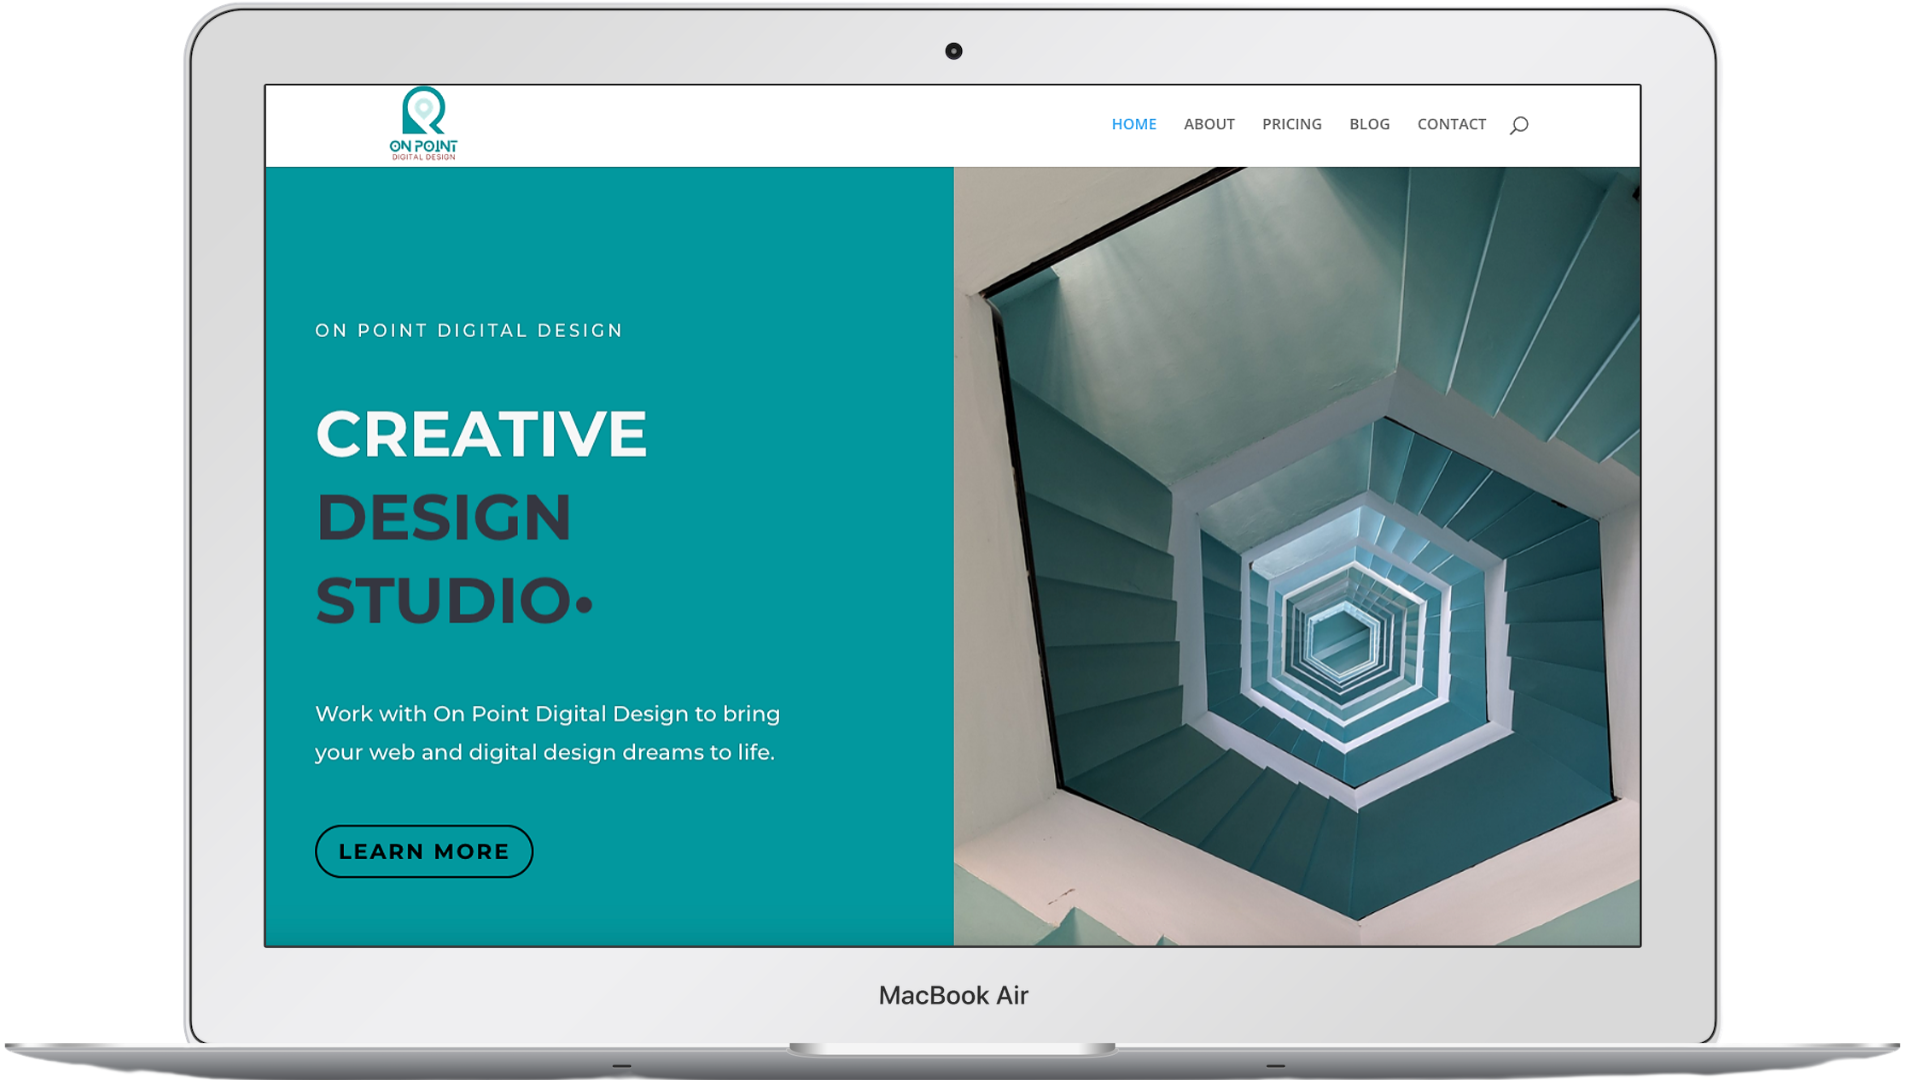Click the ON POINT DIGITAL DESIGN subtitle
The image size is (1920, 1080).
click(468, 331)
